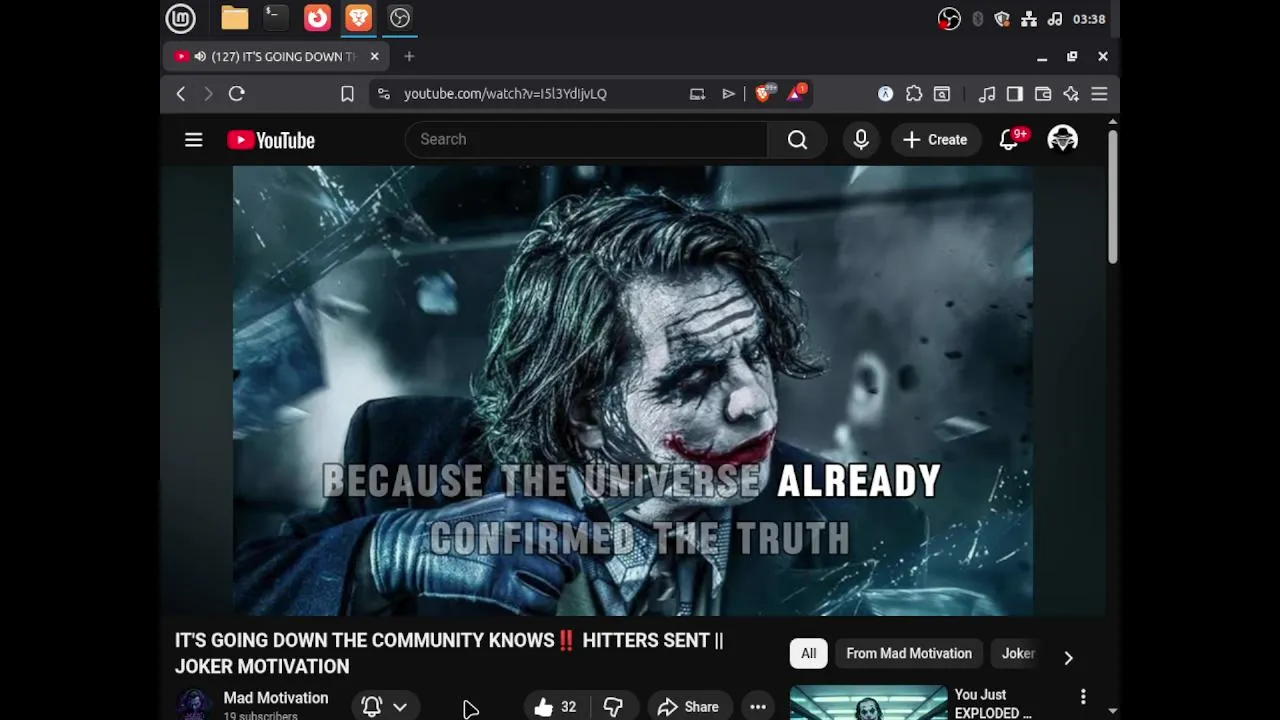
Task: Add video to Brave Playlist arrow icon
Action: [728, 94]
